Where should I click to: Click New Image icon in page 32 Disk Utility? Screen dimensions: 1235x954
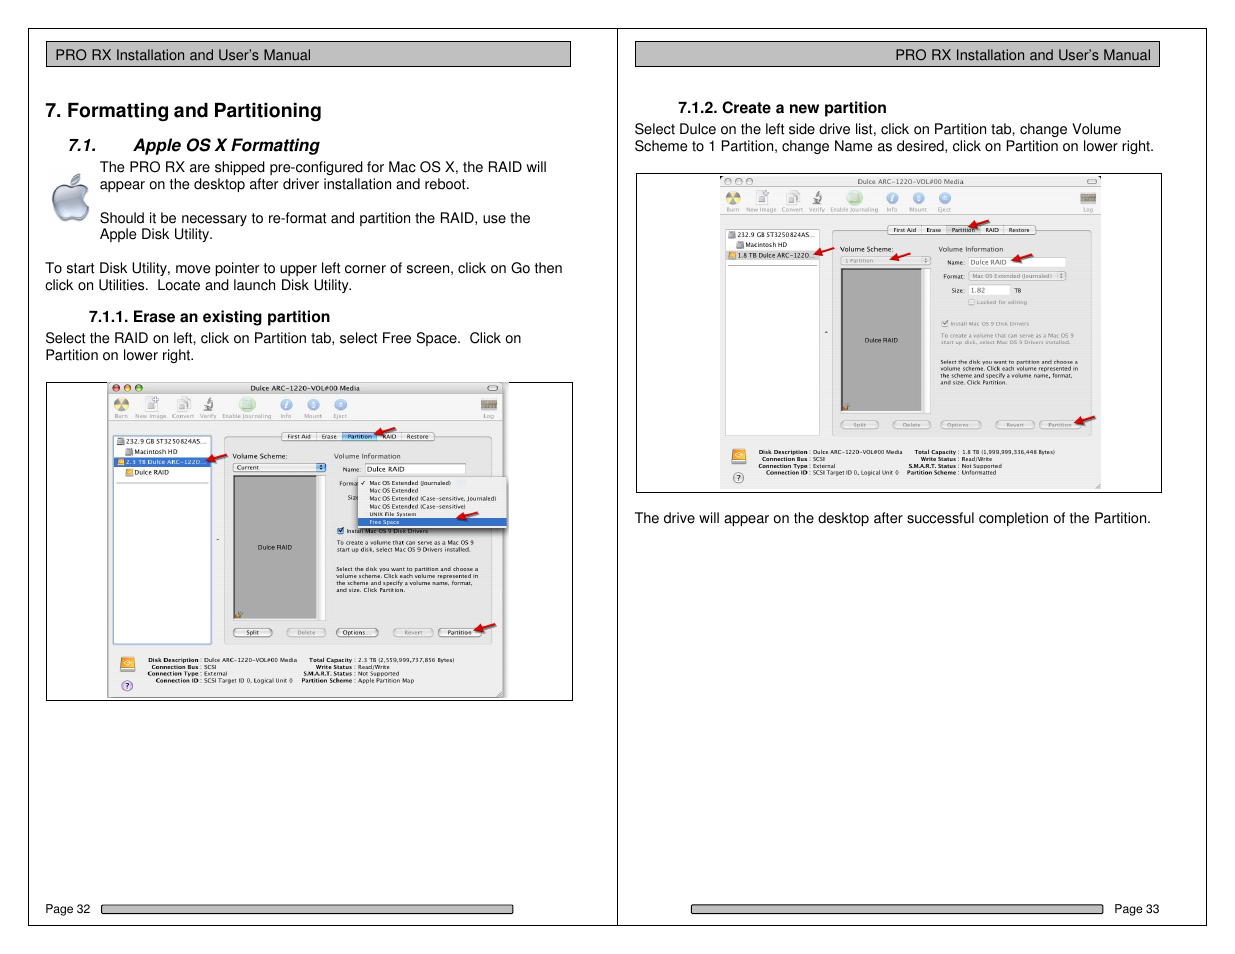pos(152,404)
